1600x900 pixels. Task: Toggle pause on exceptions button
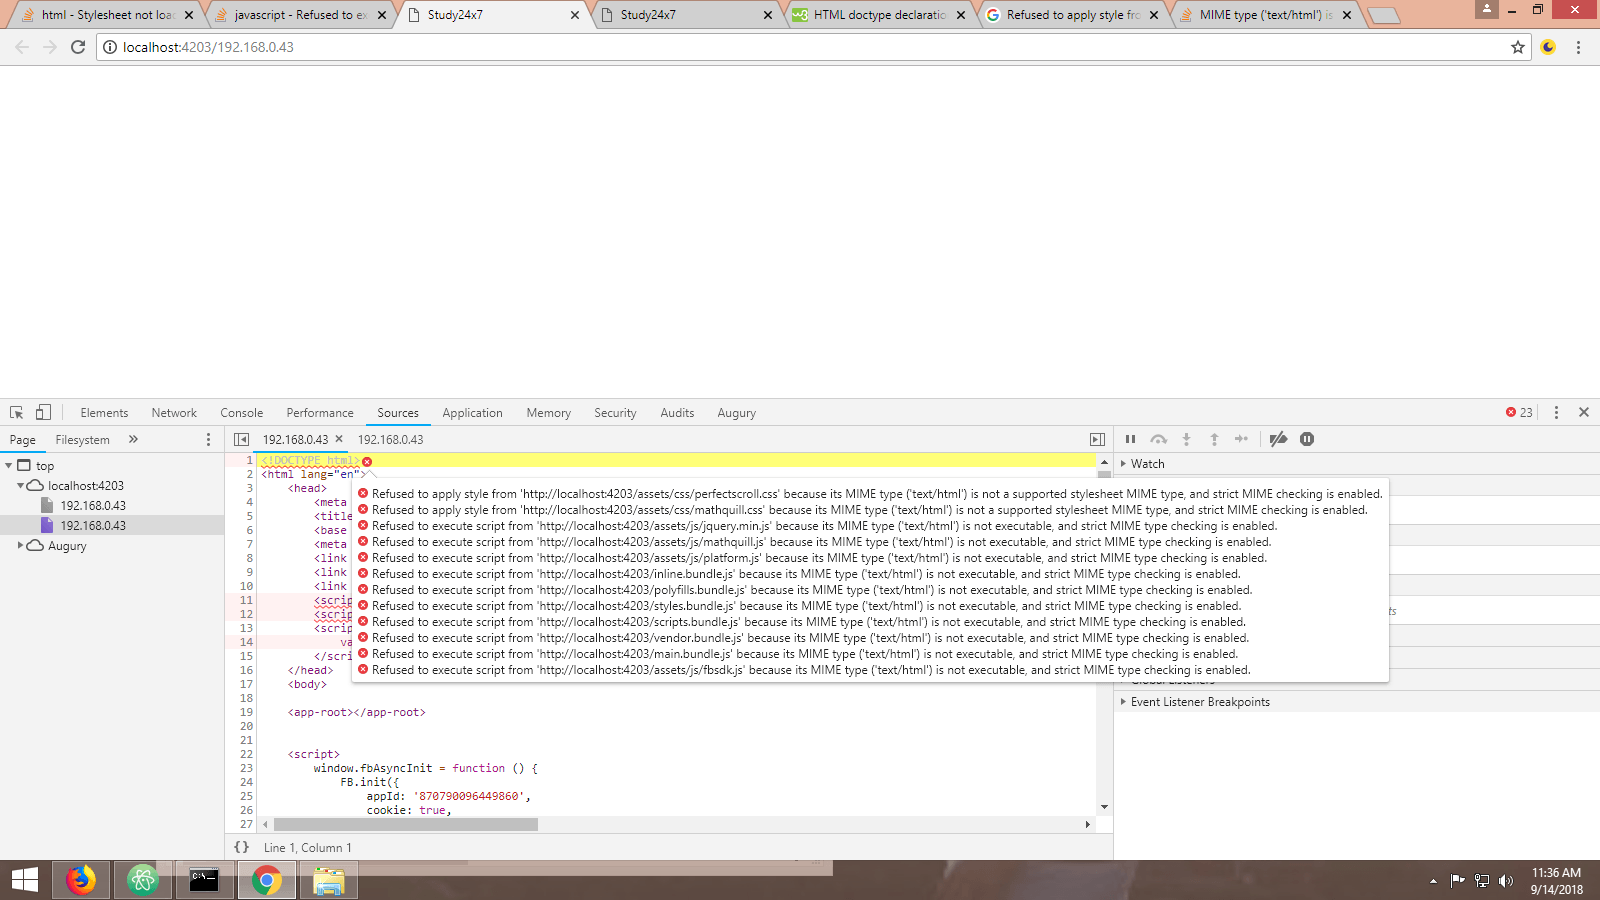pyautogui.click(x=1307, y=439)
